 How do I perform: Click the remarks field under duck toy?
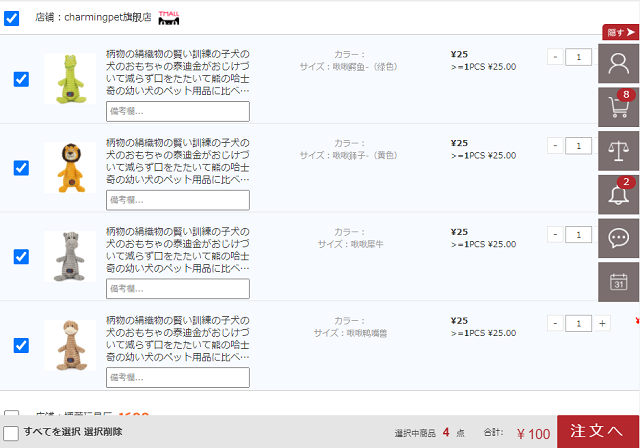tap(178, 377)
